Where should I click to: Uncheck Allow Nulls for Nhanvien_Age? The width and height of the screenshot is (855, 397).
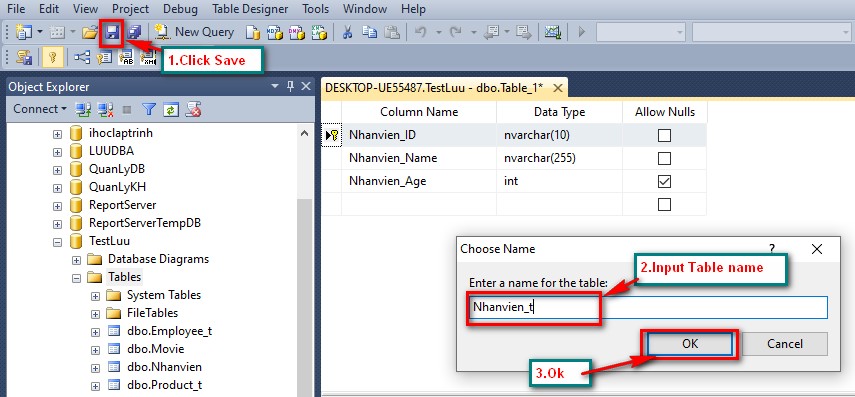point(664,181)
